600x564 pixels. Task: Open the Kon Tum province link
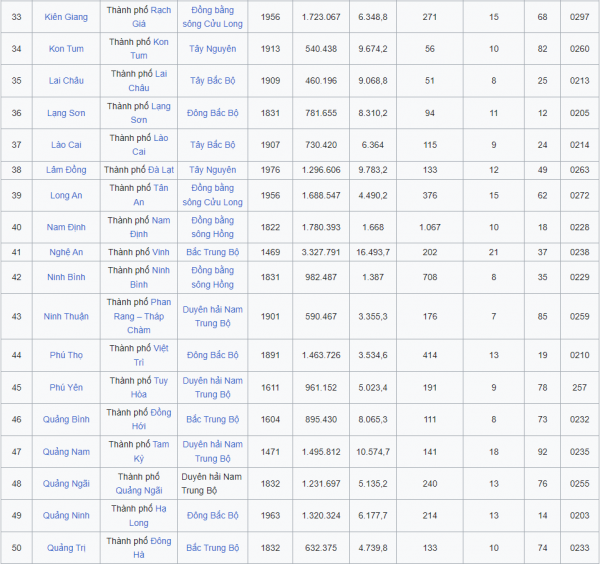[x=66, y=49]
